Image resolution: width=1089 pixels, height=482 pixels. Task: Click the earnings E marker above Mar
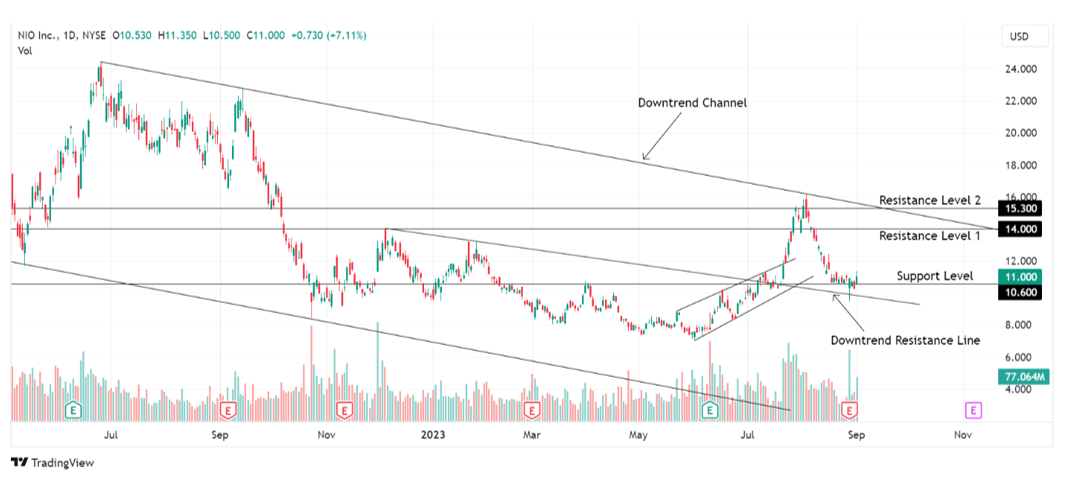click(531, 410)
